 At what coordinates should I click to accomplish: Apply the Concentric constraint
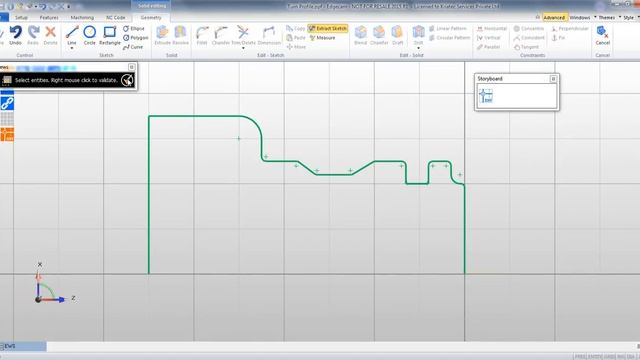(529, 29)
